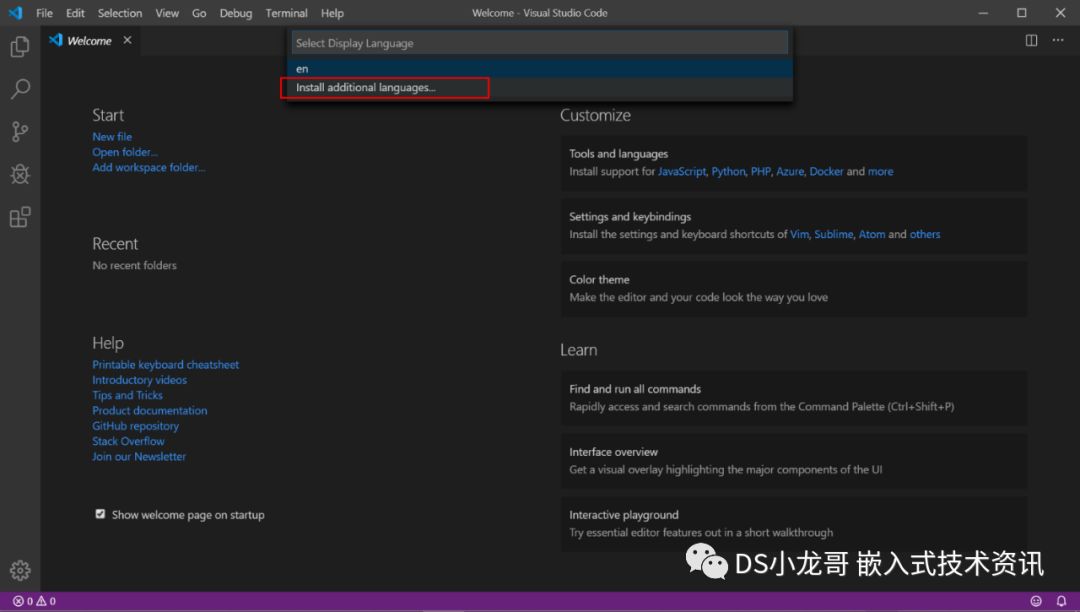Open notifications bell in status bar
Viewport: 1080px width, 612px height.
pos(1061,601)
